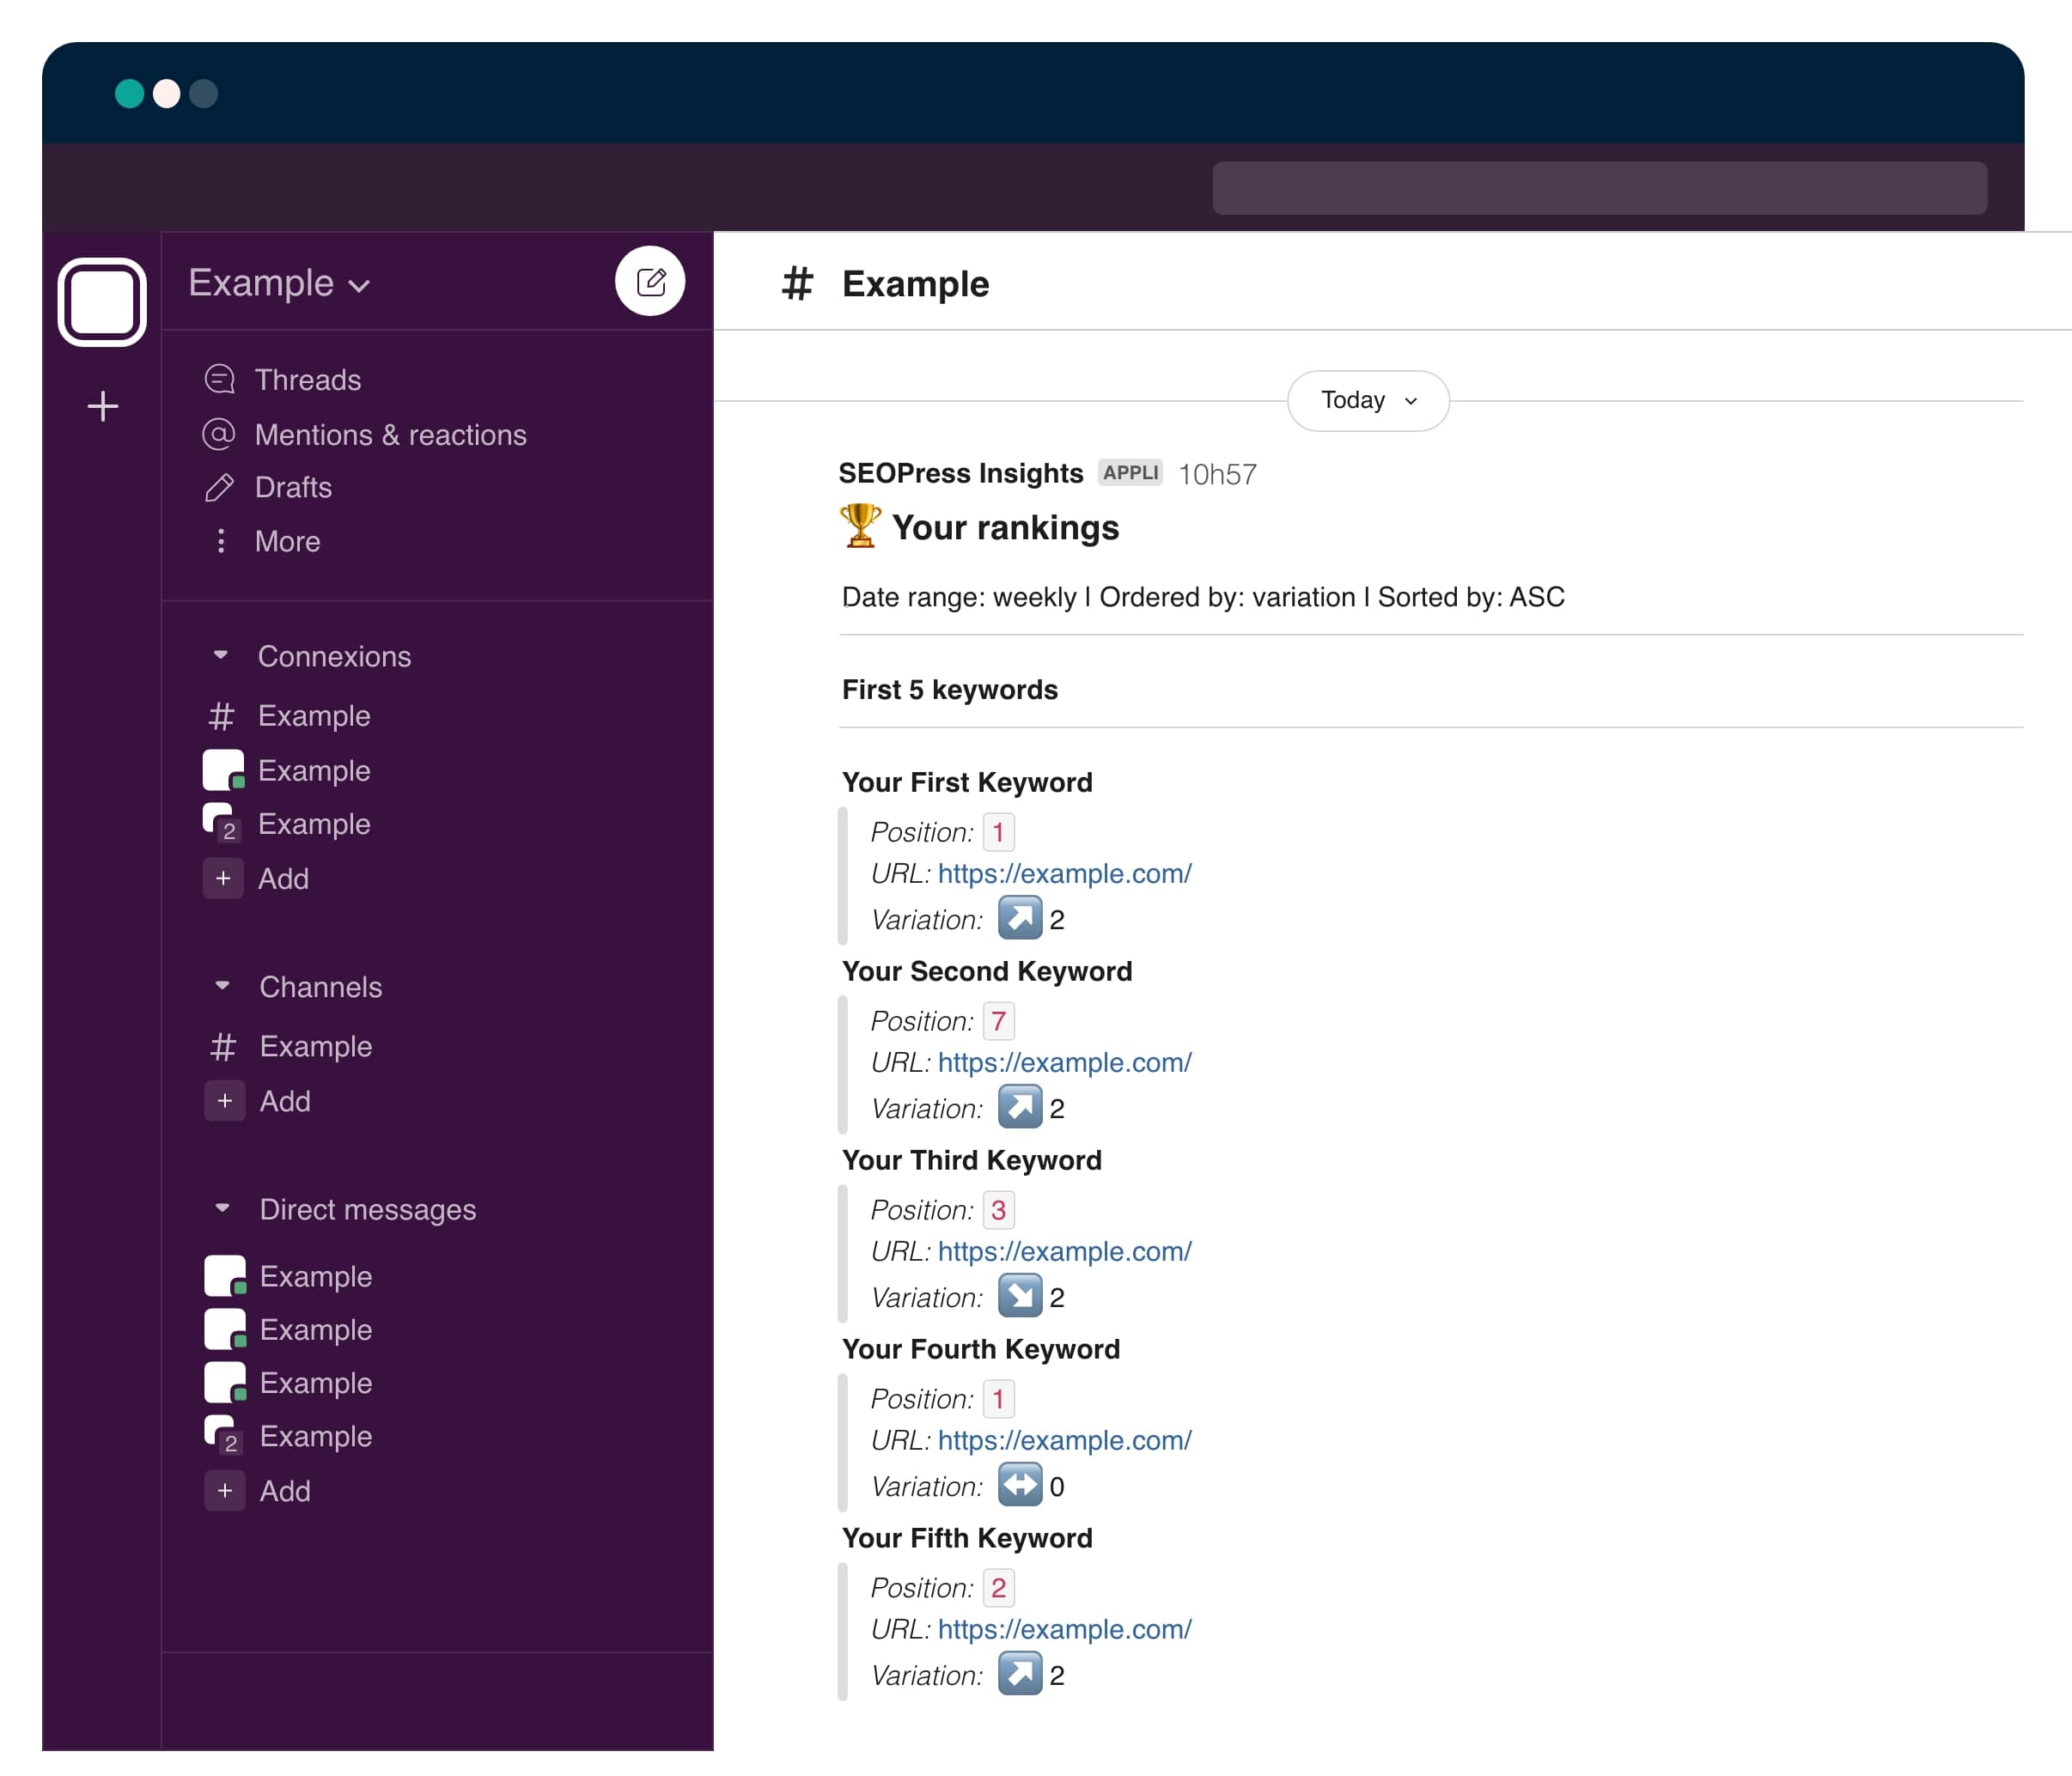This screenshot has width=2072, height=1776.
Task: Click third avatar Example under Direct messages
Action: (225, 1382)
